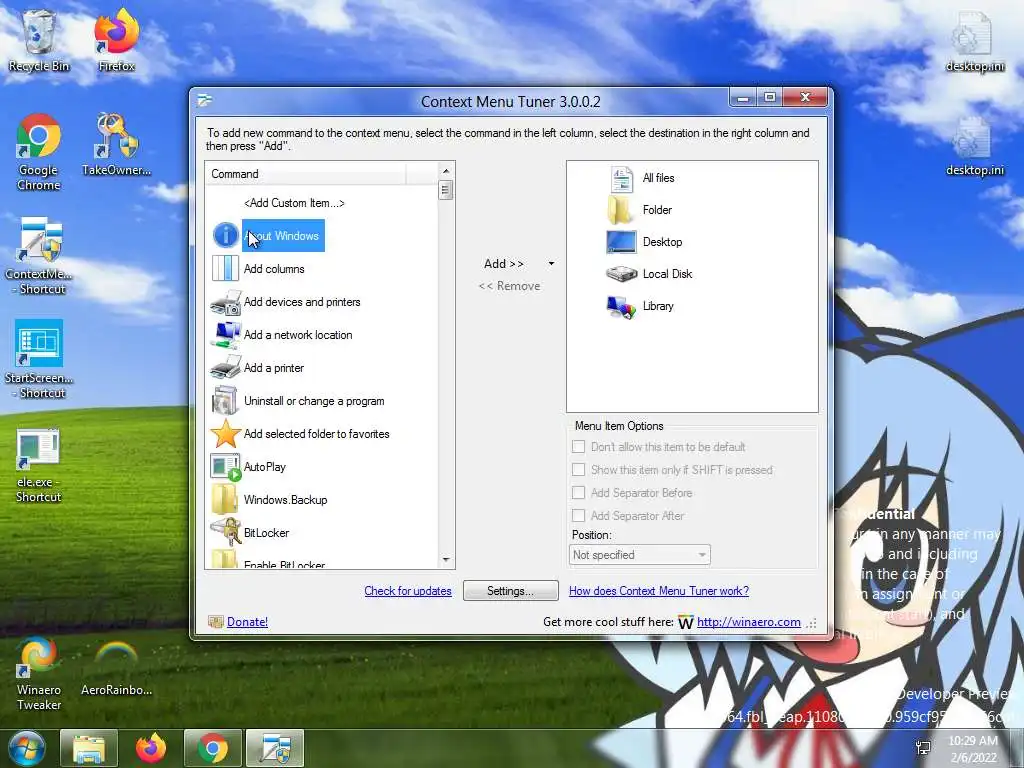Image resolution: width=1024 pixels, height=768 pixels.
Task: Select the Folder destination icon
Action: (x=620, y=210)
